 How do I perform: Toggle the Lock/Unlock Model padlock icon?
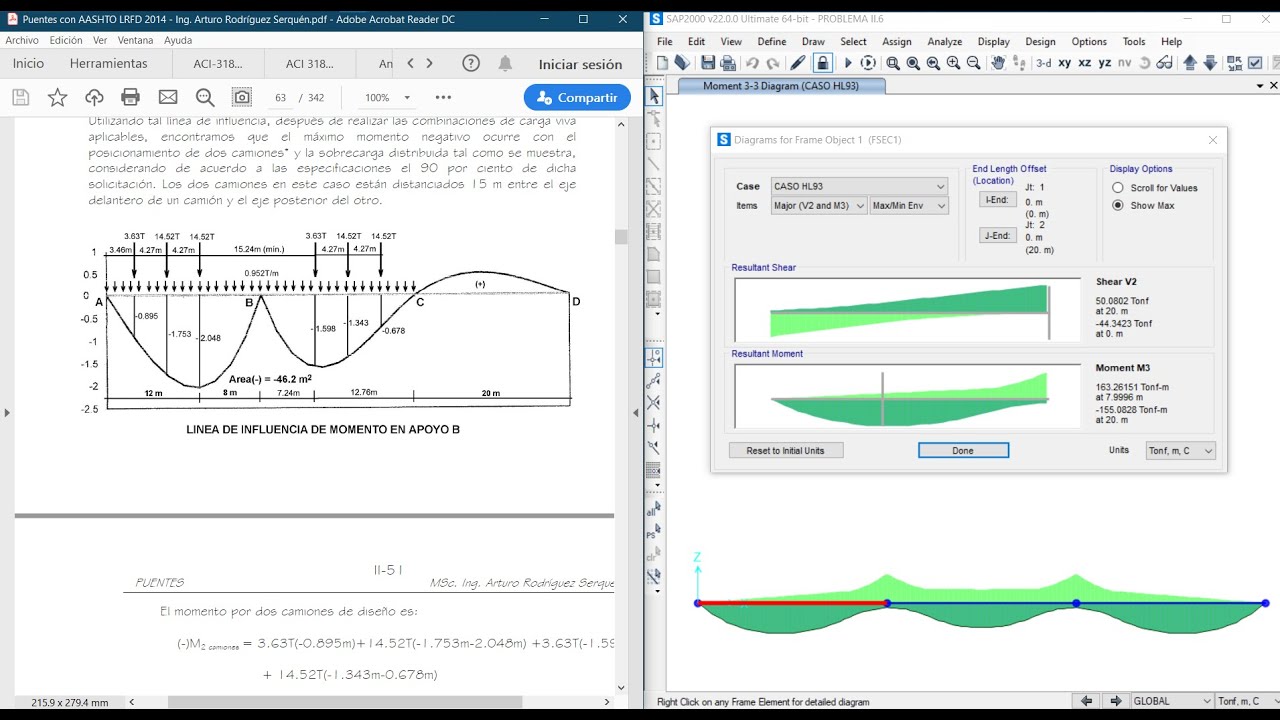[x=822, y=63]
